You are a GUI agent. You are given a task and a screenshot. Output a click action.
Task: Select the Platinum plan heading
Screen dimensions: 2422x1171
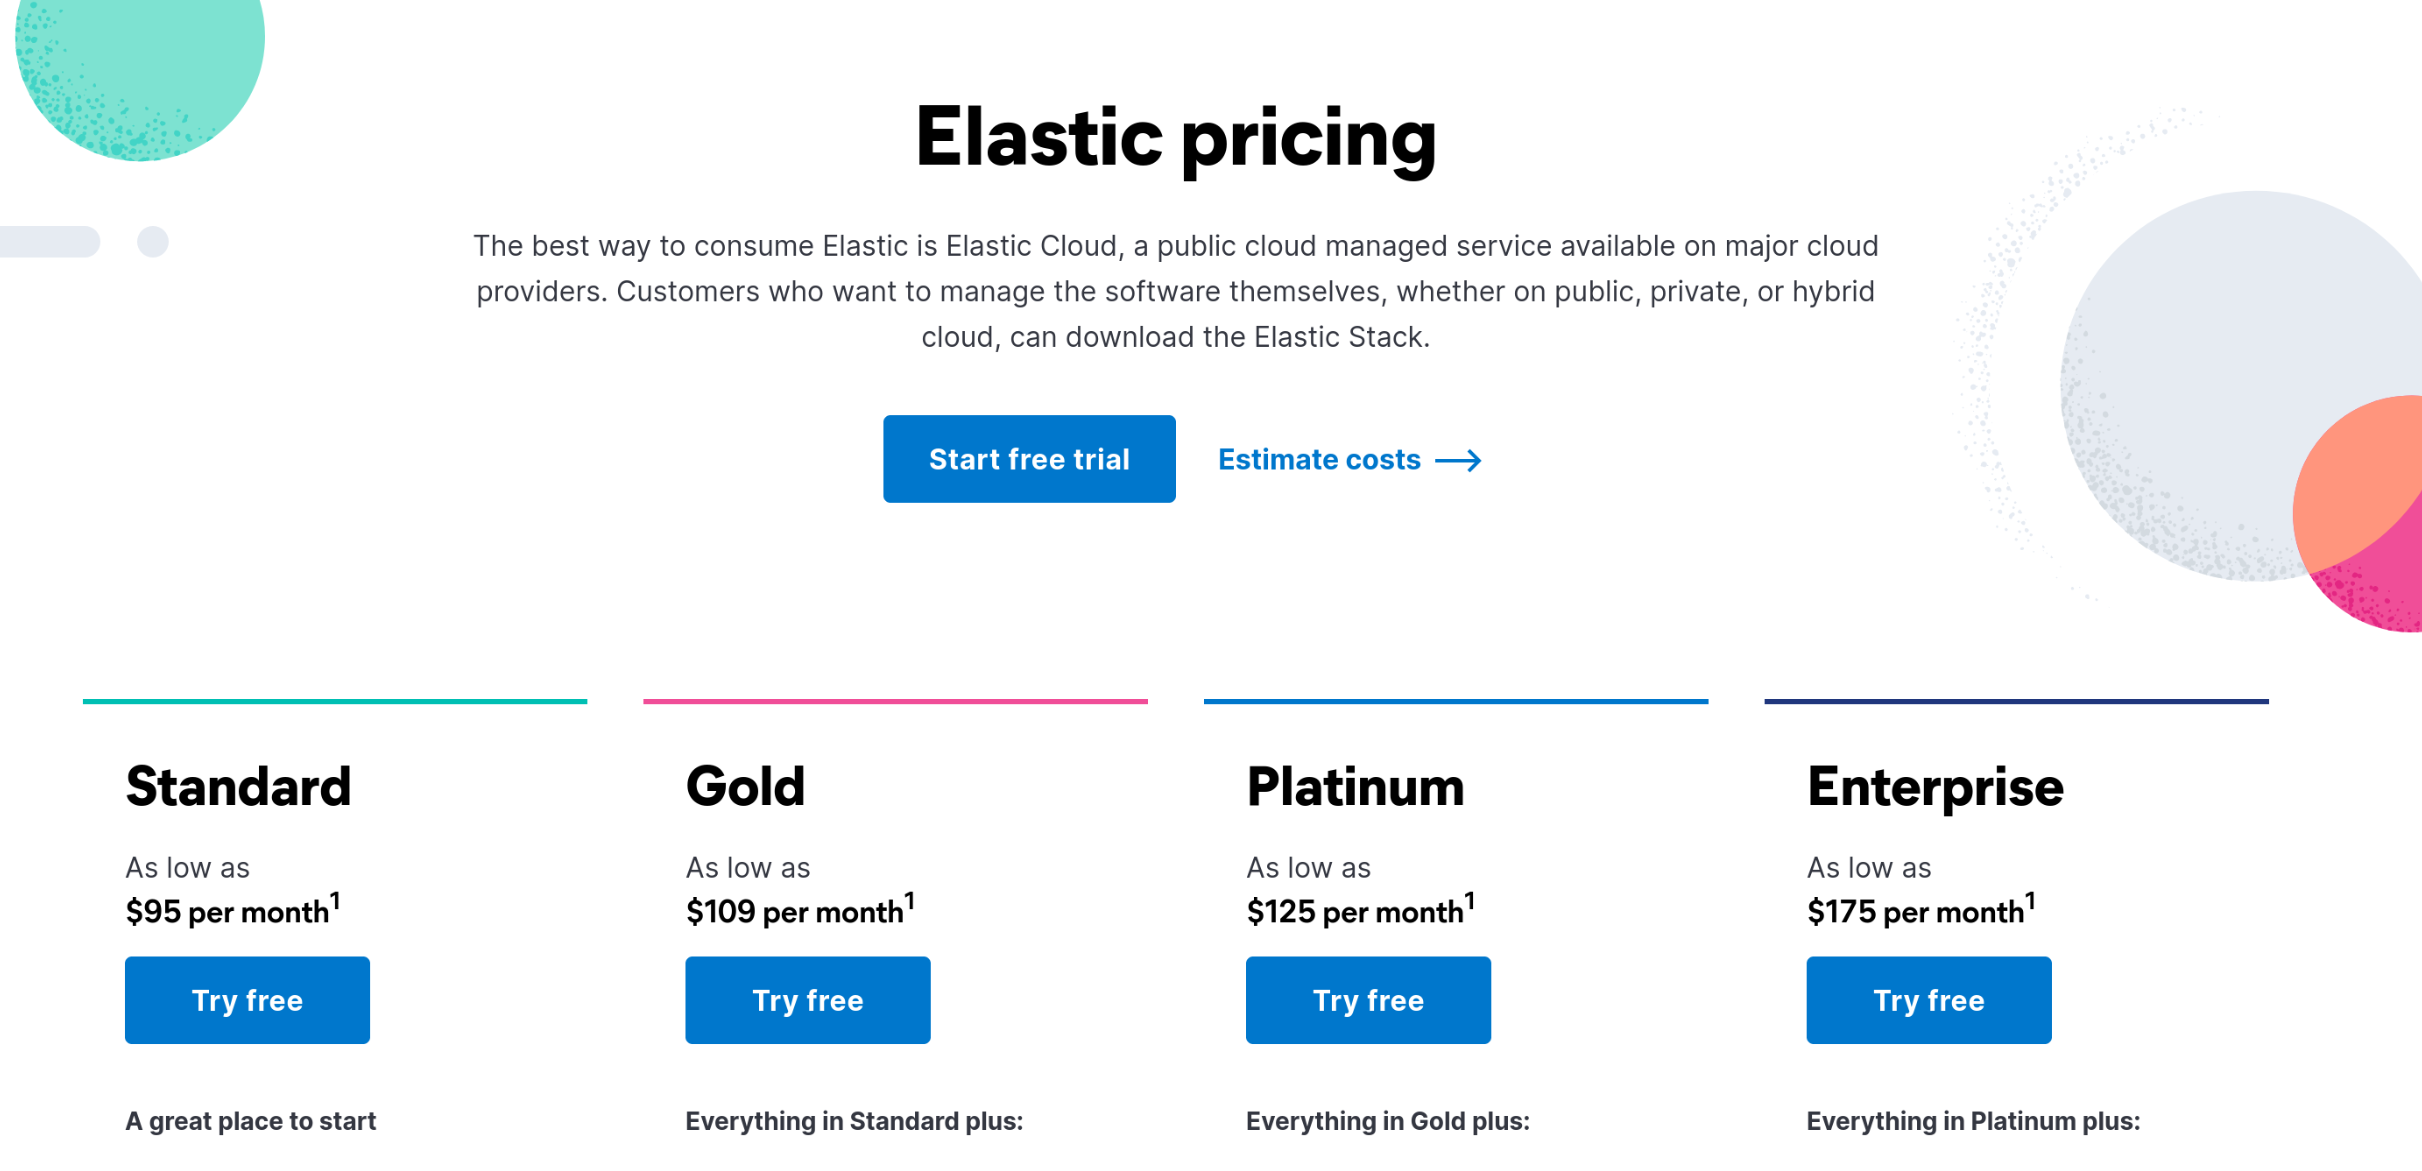1355,786
